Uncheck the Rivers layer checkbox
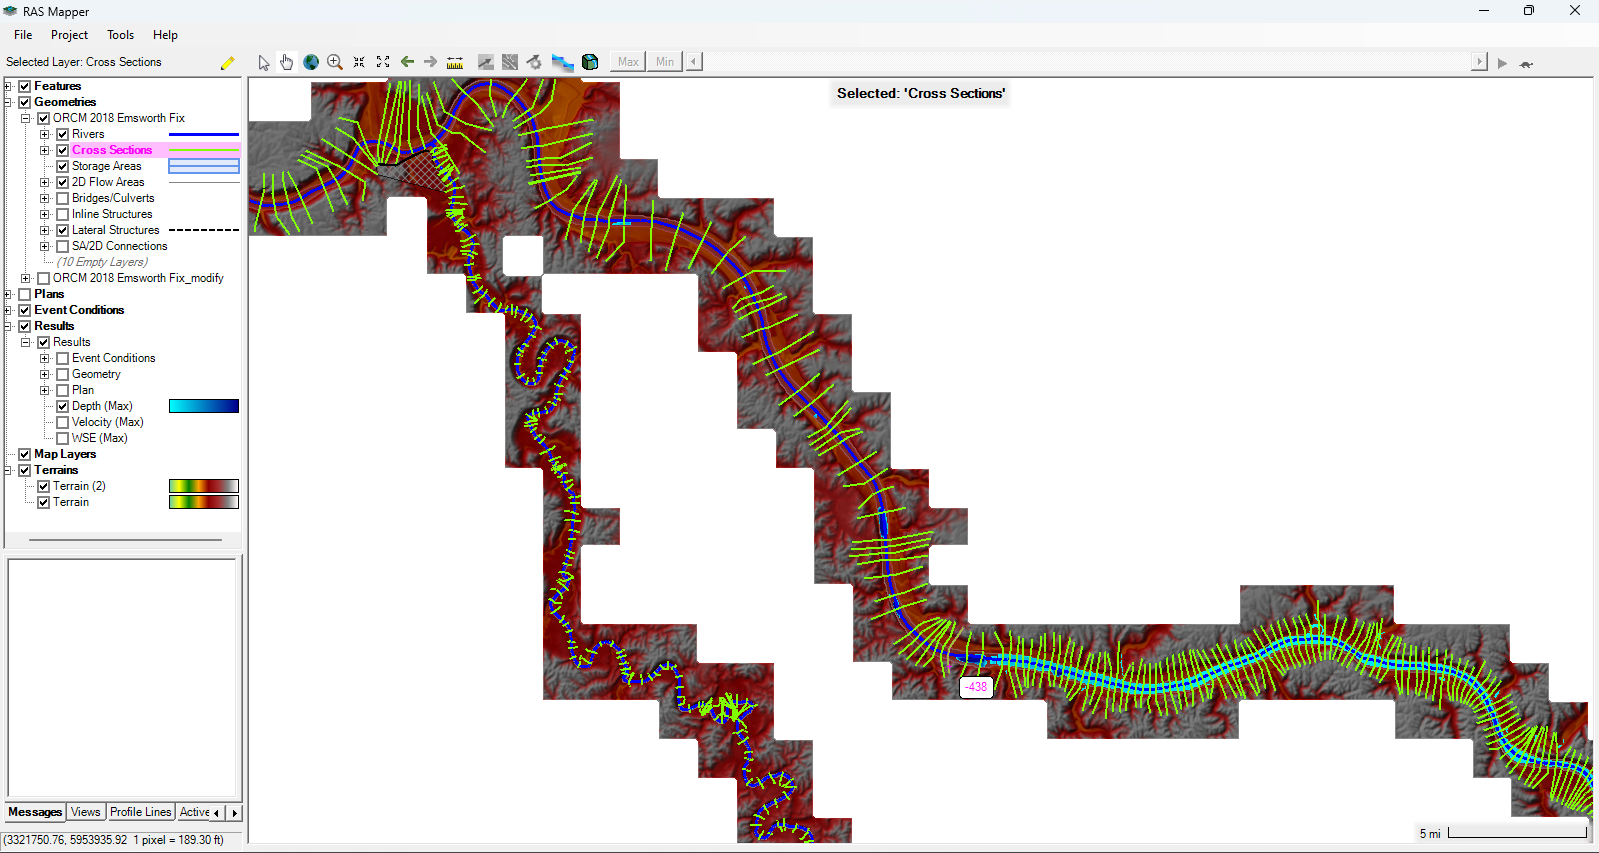This screenshot has width=1599, height=853. pos(62,134)
